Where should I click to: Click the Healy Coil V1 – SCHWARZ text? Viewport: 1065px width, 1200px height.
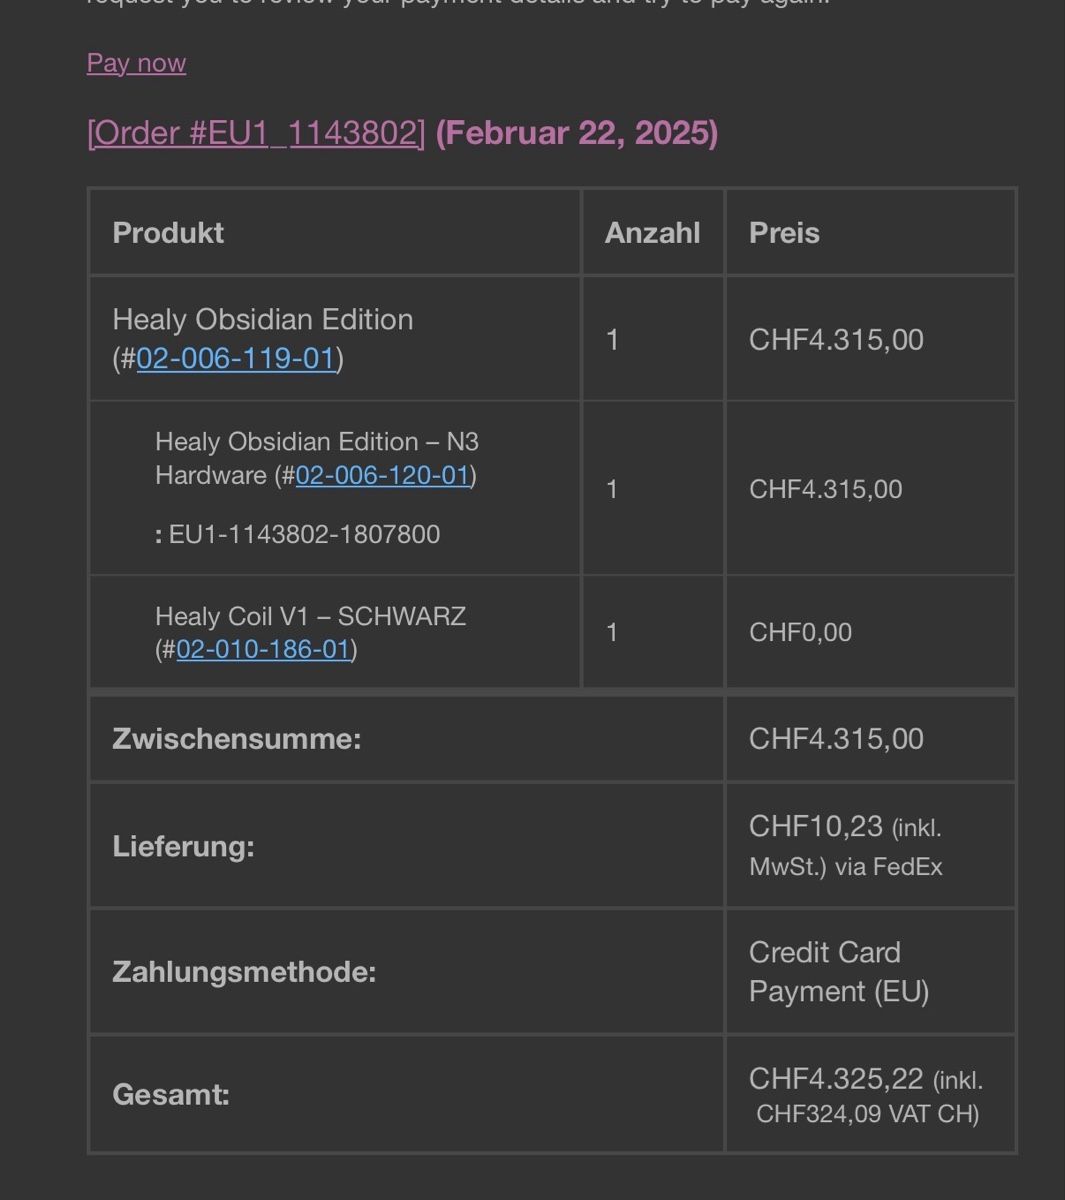click(311, 616)
